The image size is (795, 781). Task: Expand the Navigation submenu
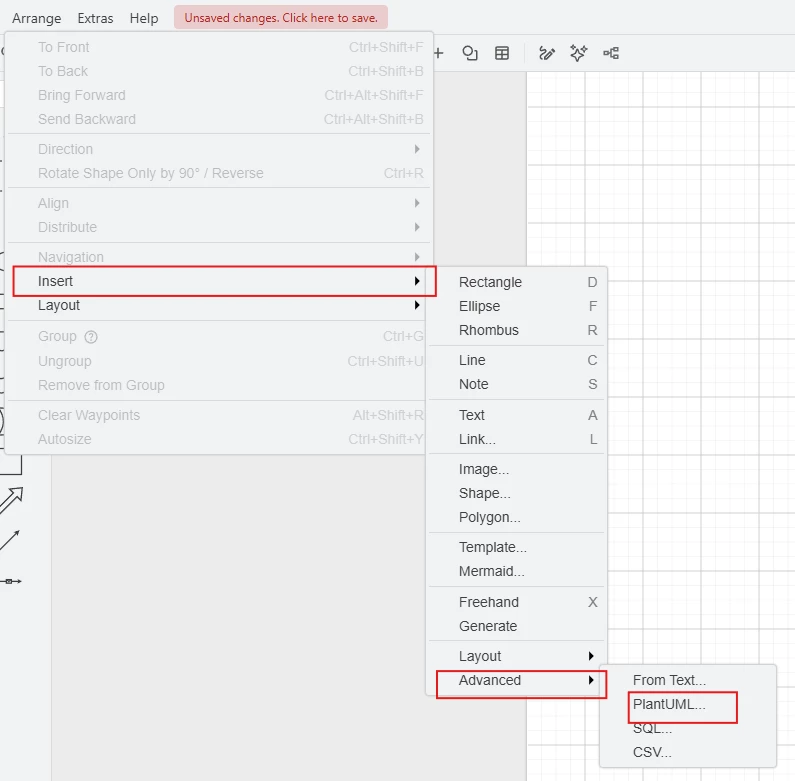[219, 257]
